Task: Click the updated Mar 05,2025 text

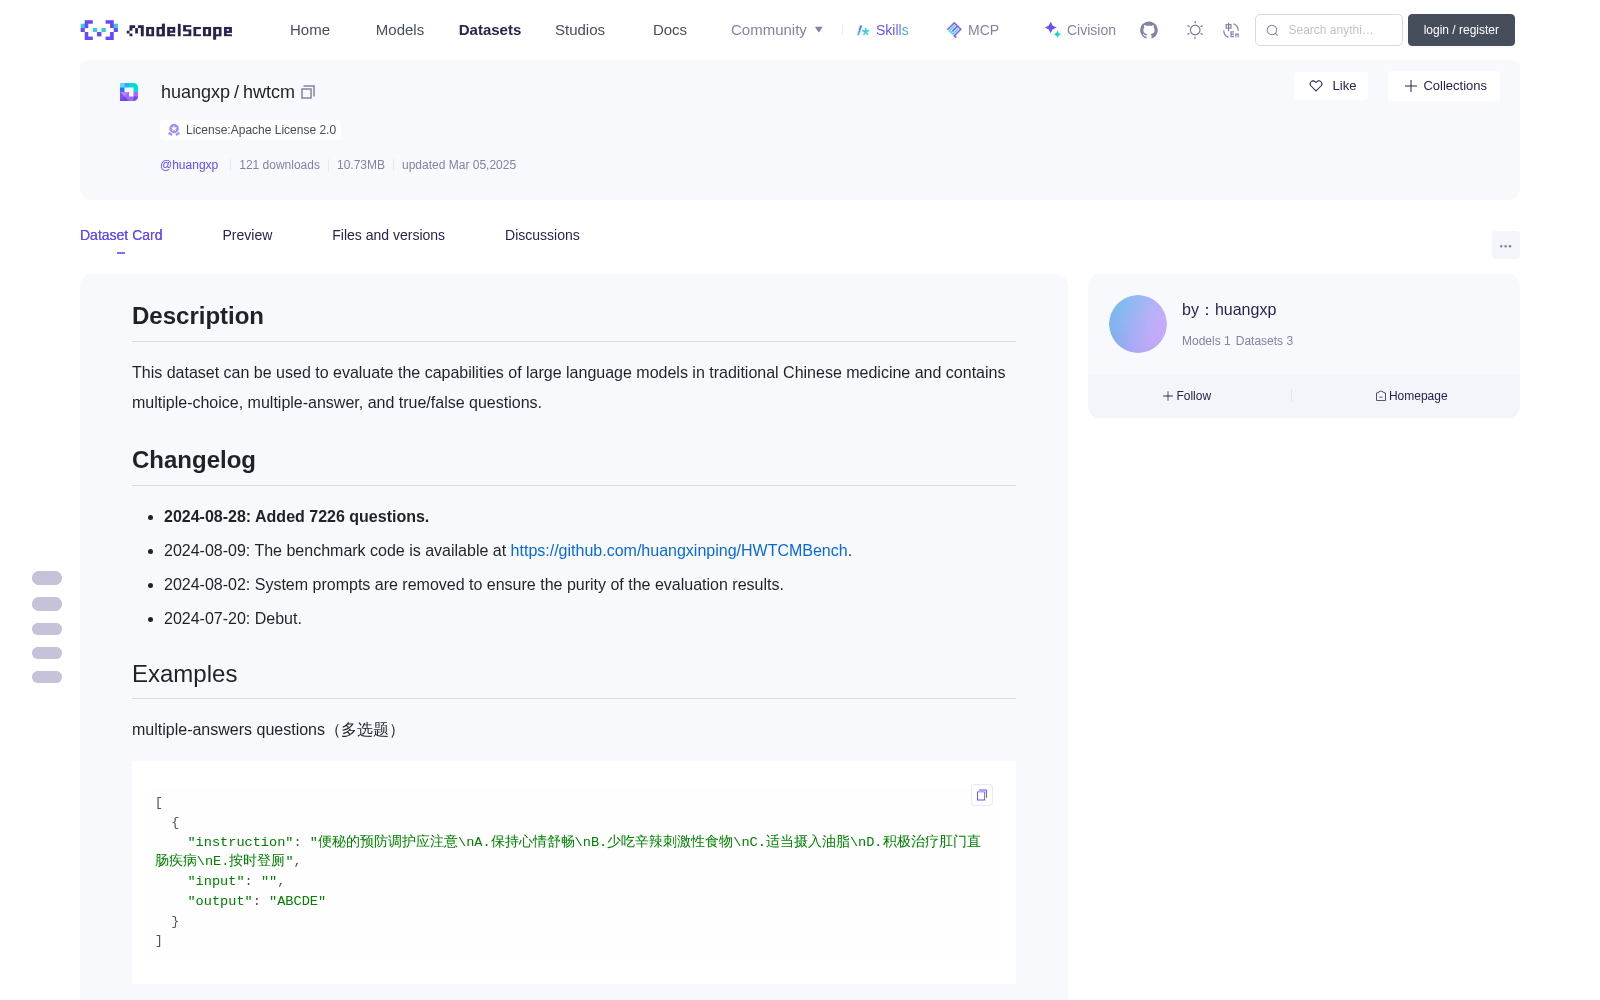Action: click(x=459, y=165)
